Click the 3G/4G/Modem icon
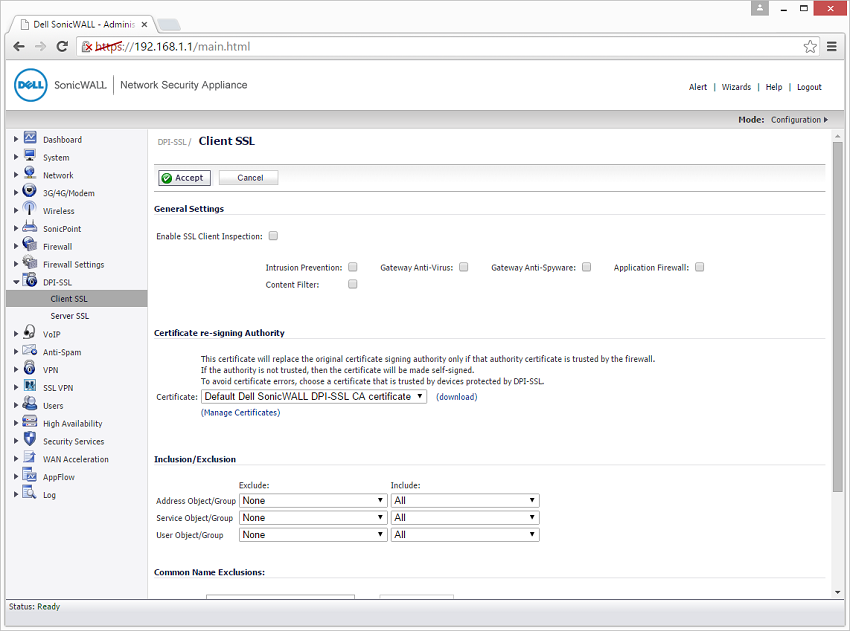Viewport: 850px width, 631px height. 30,191
